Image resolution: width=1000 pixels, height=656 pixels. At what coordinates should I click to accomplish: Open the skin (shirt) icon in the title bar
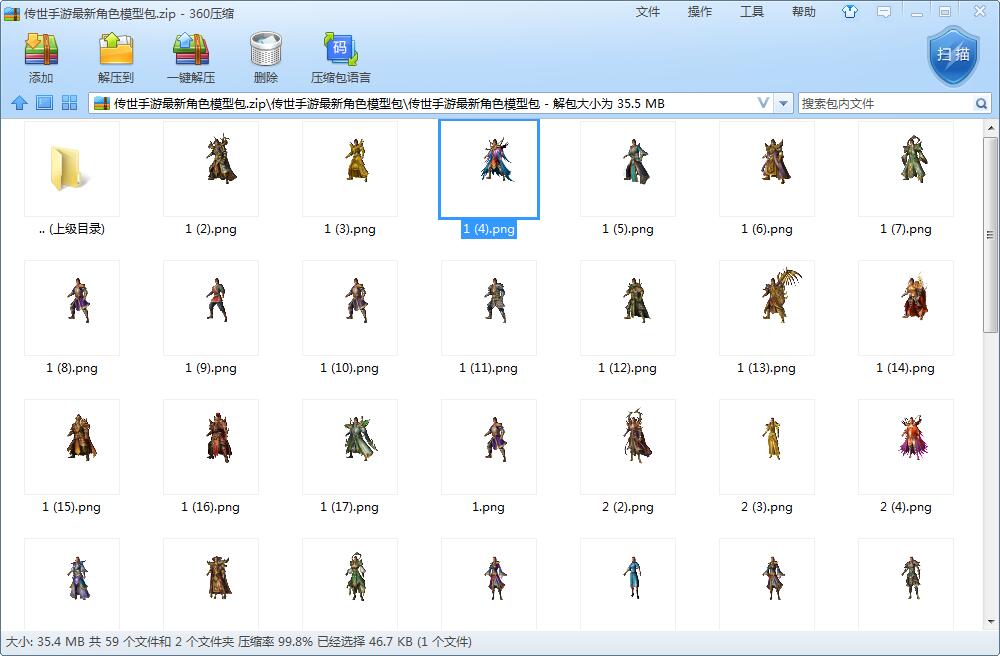[x=850, y=13]
